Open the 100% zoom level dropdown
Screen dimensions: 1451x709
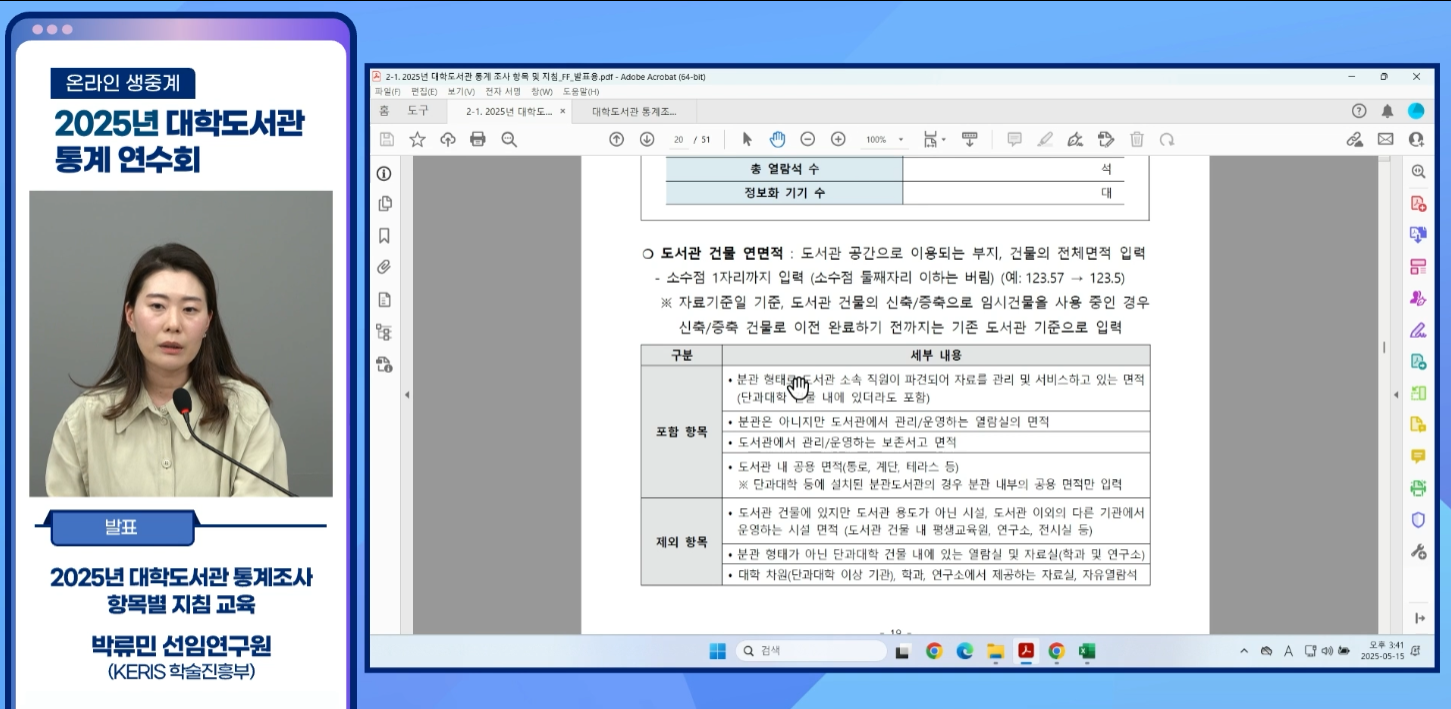[884, 139]
